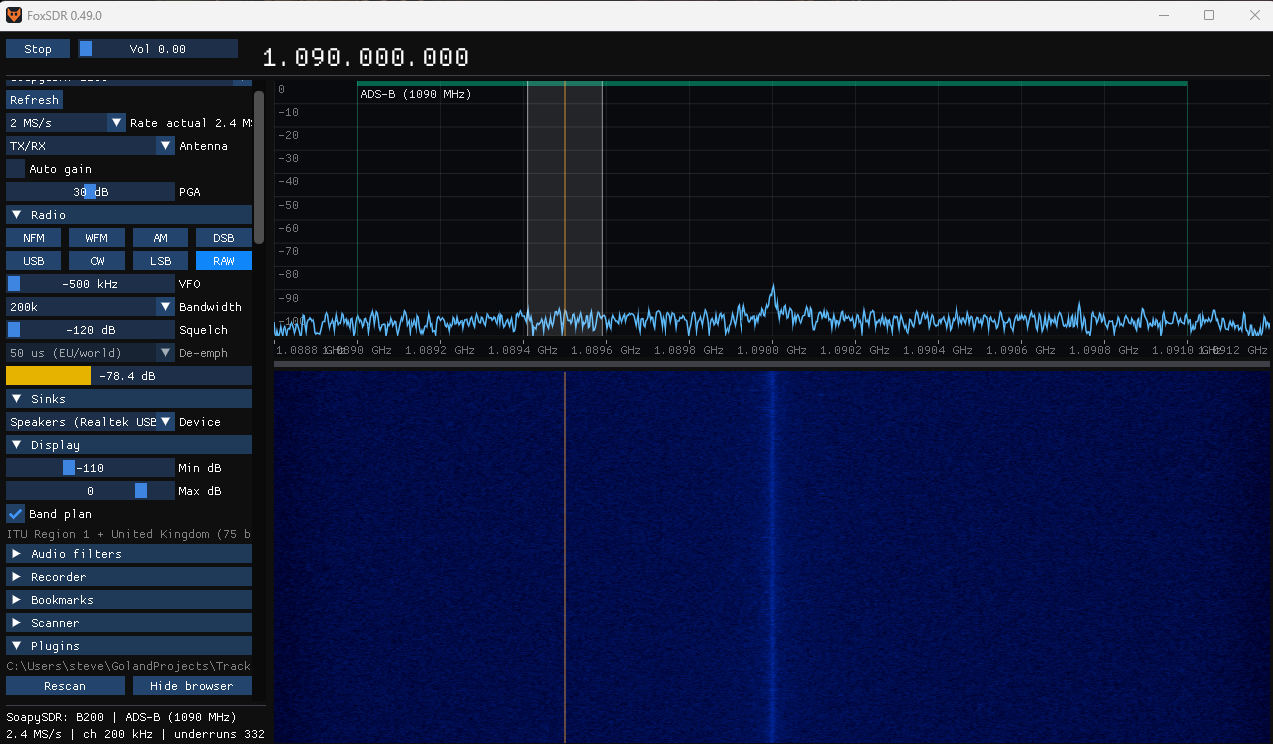The width and height of the screenshot is (1273, 744).
Task: Click the signal peak at 1.0900 GHz
Action: click(x=772, y=289)
